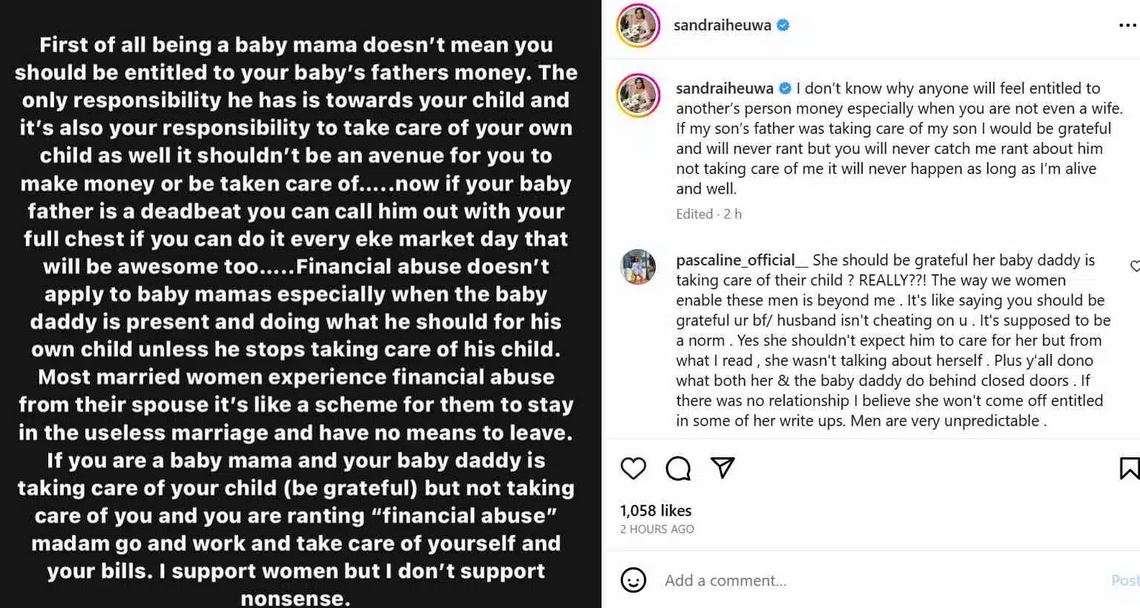
Task: Open the pascaline_official__ commenter avatar
Action: (637, 266)
